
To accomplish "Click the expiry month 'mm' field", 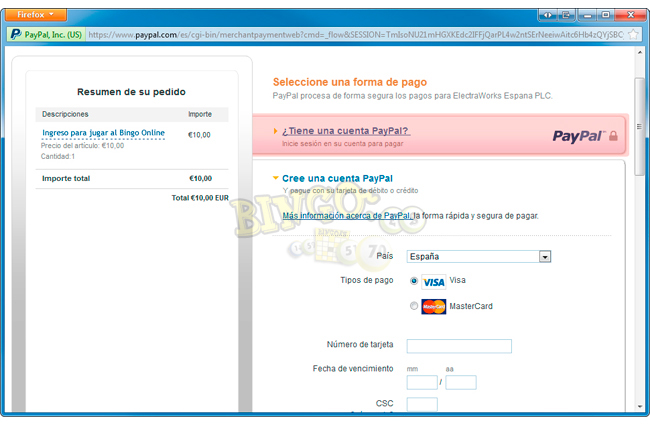I will click(422, 382).
